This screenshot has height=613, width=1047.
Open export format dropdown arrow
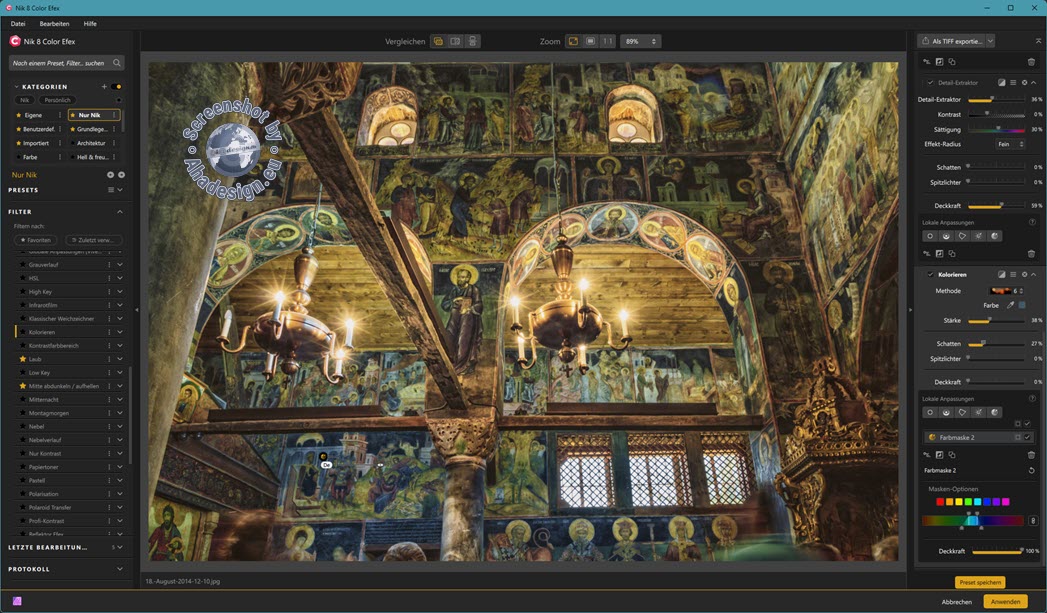pos(990,41)
